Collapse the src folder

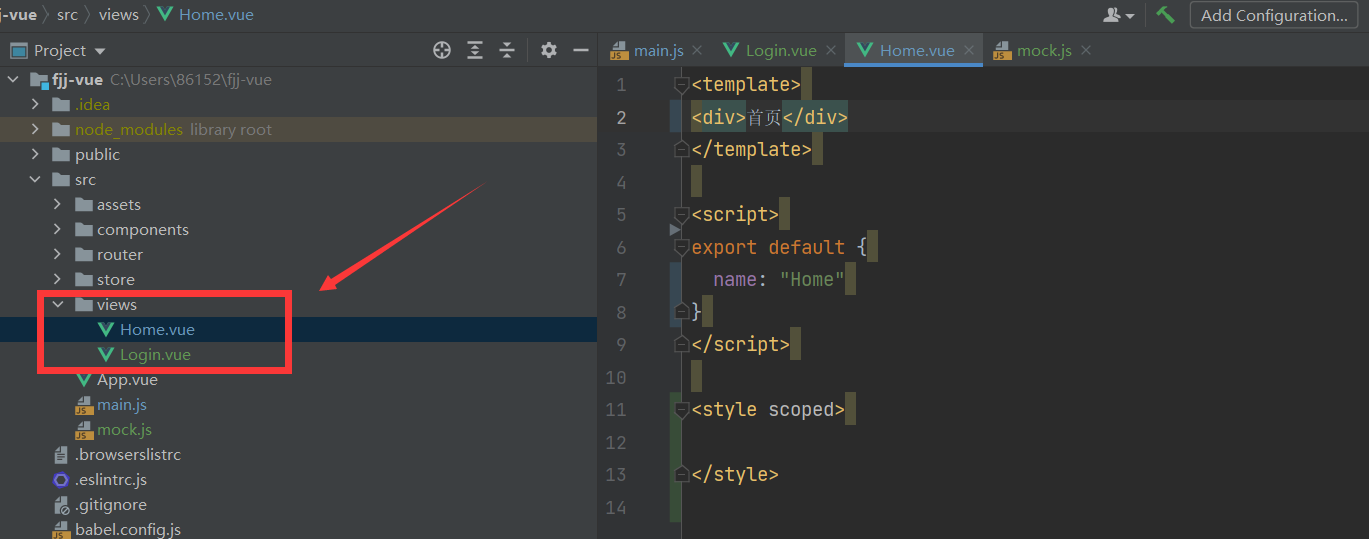click(x=35, y=179)
